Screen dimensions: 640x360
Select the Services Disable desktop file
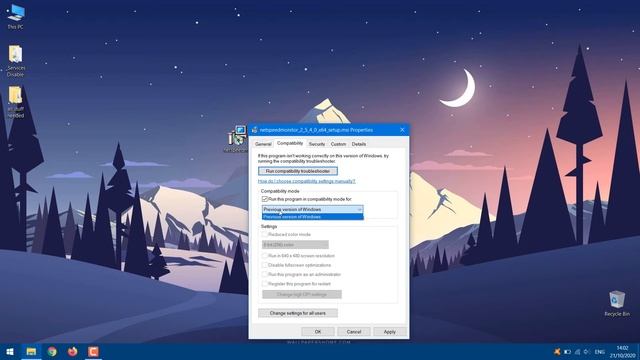click(16, 60)
